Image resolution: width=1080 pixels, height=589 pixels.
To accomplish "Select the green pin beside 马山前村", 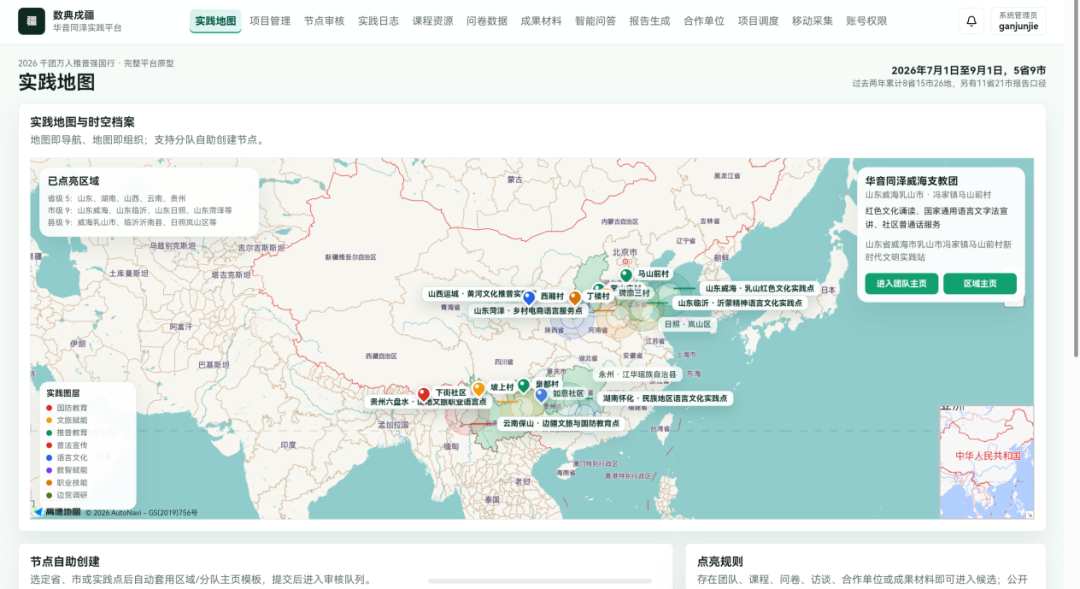I will coord(625,276).
